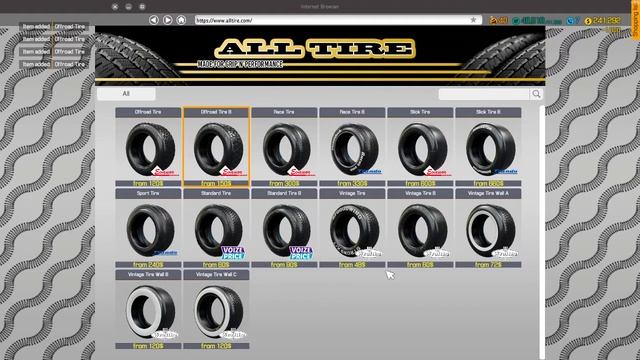Image resolution: width=640 pixels, height=360 pixels.
Task: Focus the shop search text field
Action: pyautogui.click(x=484, y=94)
